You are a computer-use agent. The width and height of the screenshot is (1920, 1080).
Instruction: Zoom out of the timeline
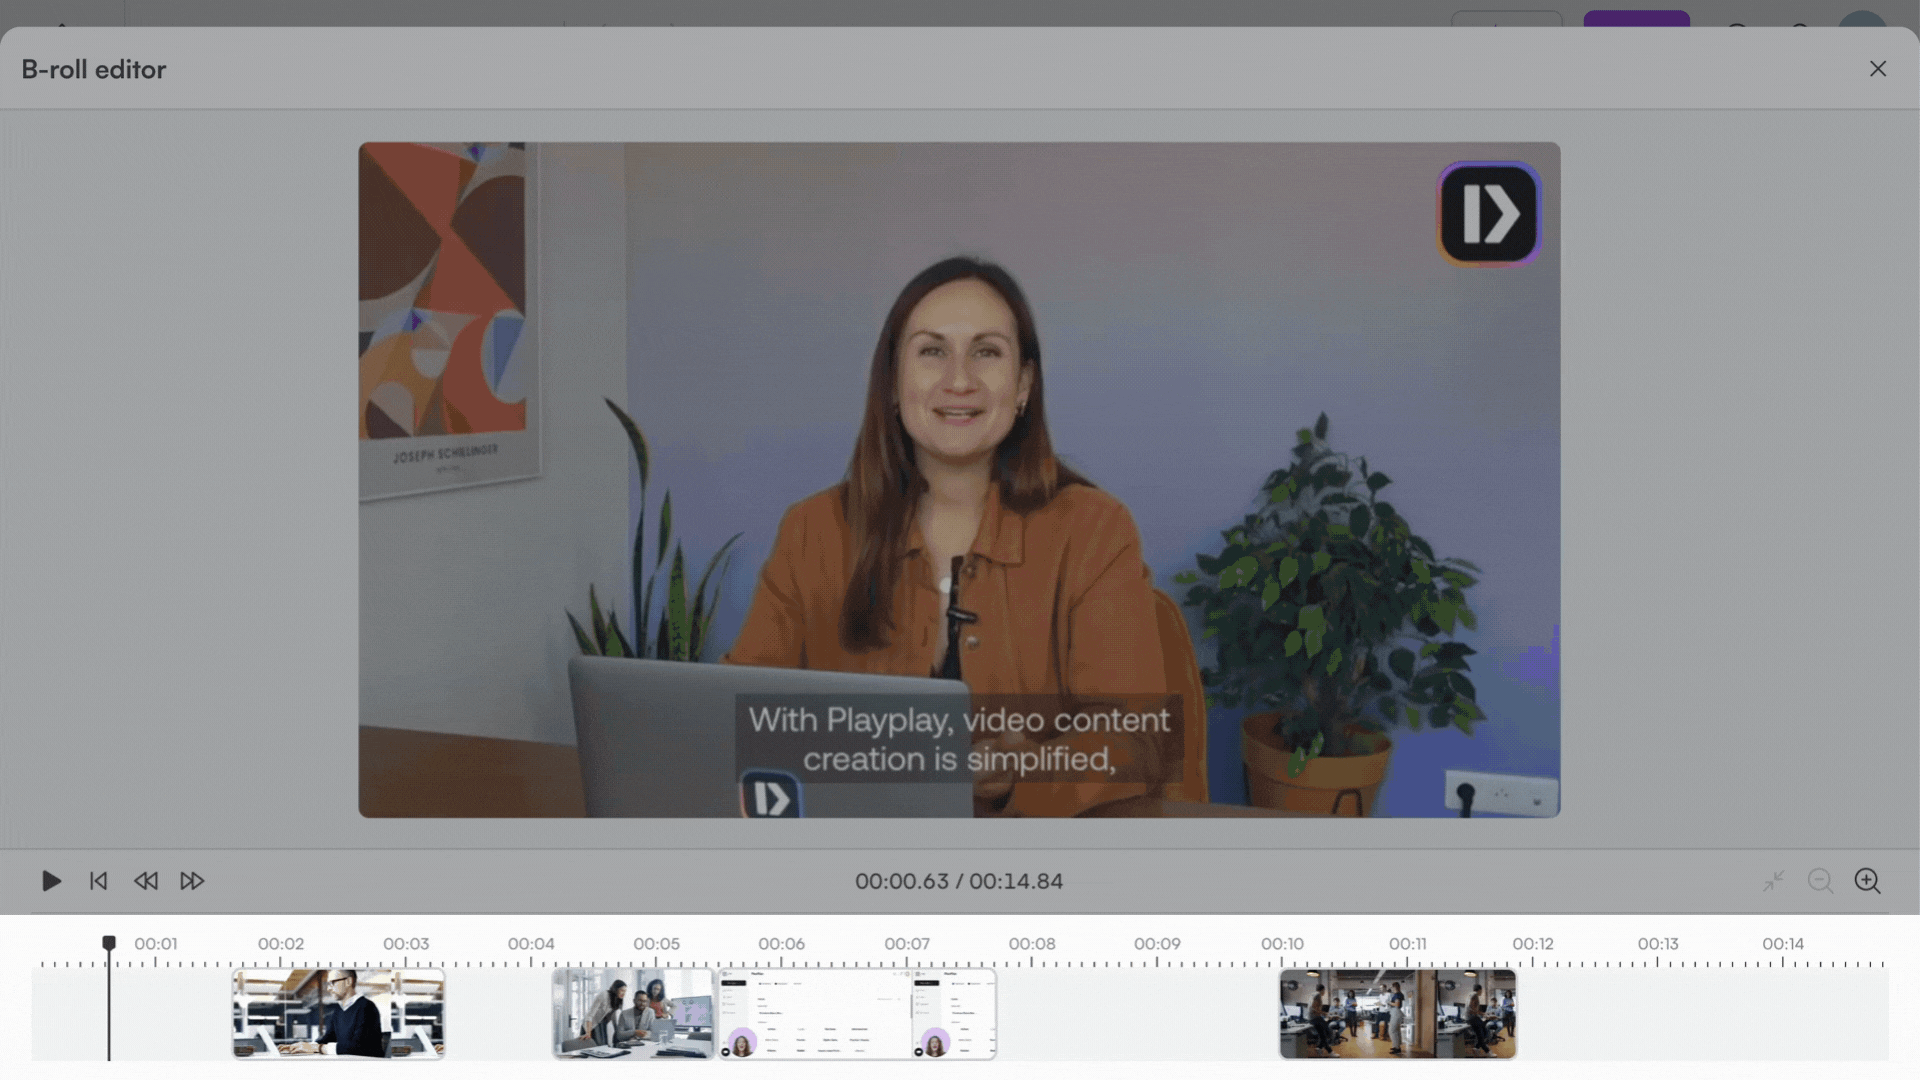point(1820,881)
